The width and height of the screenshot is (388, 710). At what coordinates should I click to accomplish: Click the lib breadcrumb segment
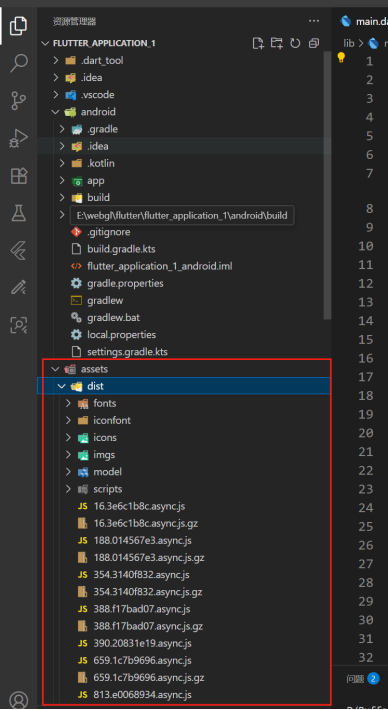coord(349,43)
